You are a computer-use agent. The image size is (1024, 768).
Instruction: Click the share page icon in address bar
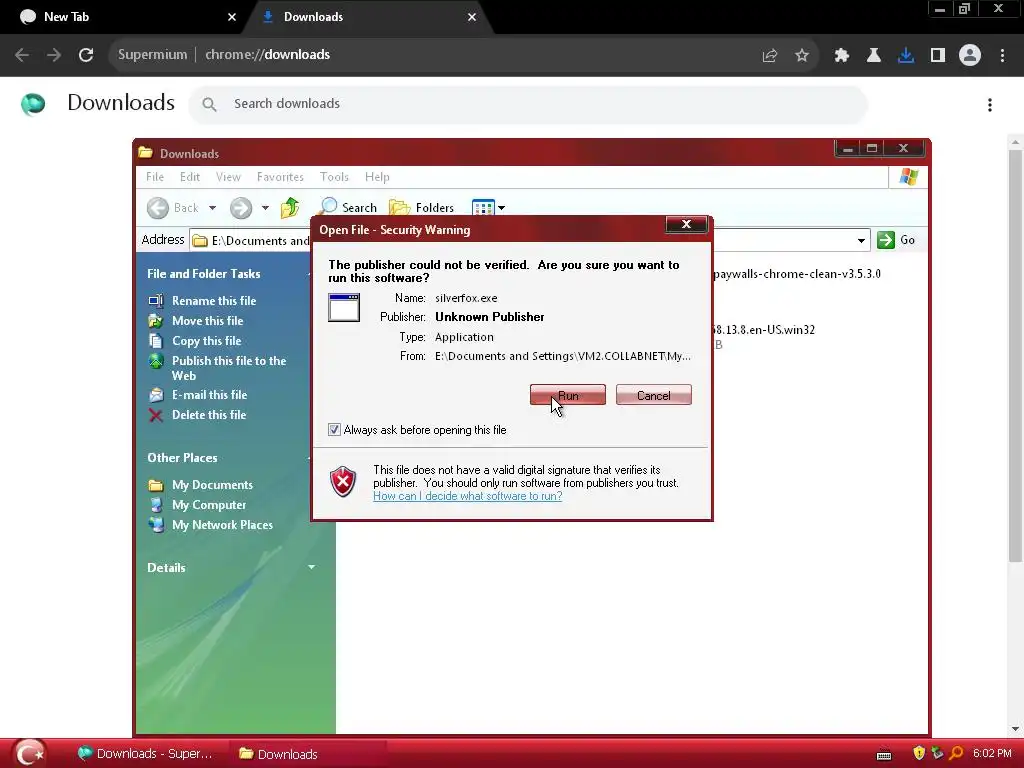[770, 56]
